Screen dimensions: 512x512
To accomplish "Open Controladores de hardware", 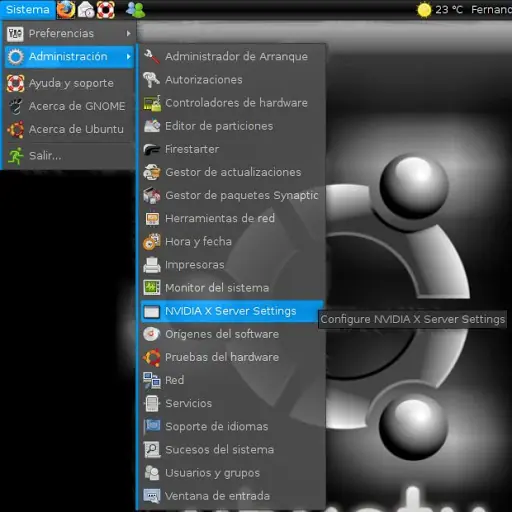I will (232, 103).
